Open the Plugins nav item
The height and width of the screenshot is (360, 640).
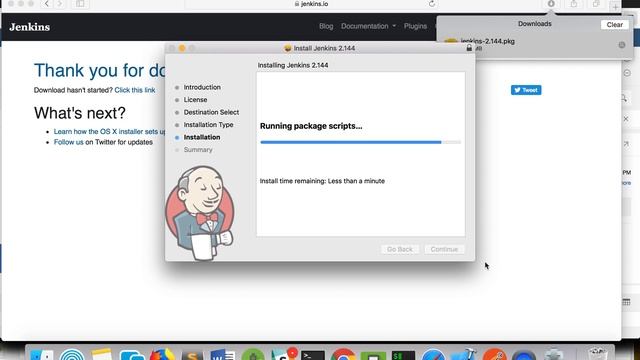[x=415, y=26]
